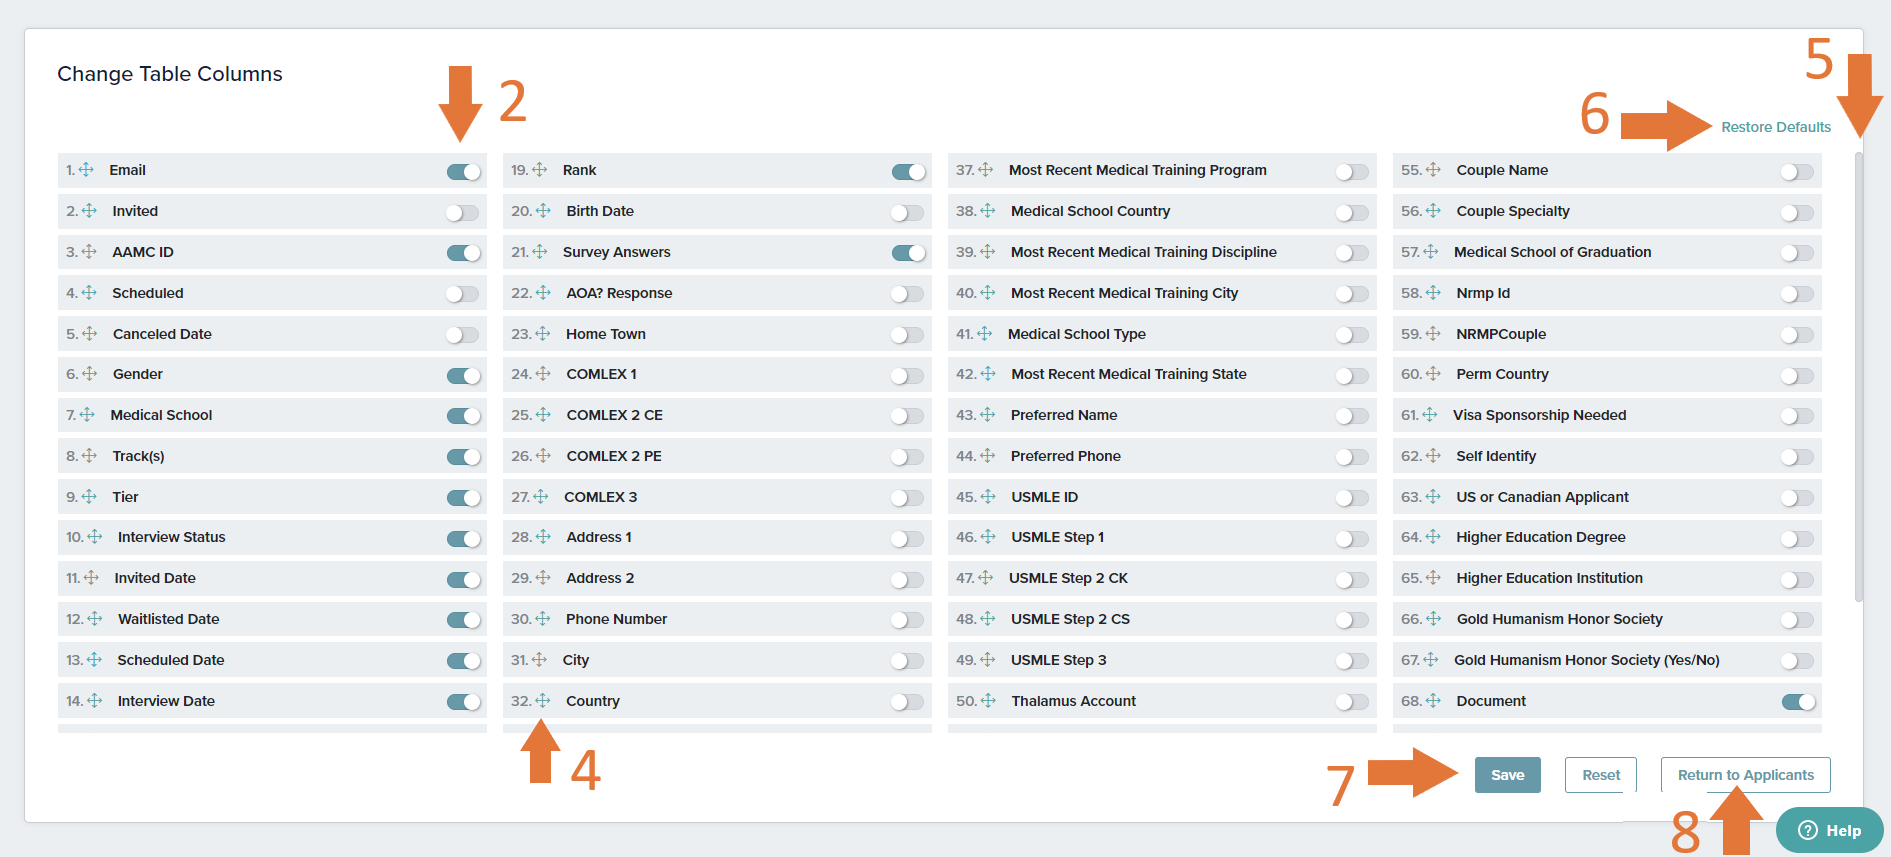The width and height of the screenshot is (1891, 857).
Task: Click the drag icon next to Document
Action: click(1433, 701)
